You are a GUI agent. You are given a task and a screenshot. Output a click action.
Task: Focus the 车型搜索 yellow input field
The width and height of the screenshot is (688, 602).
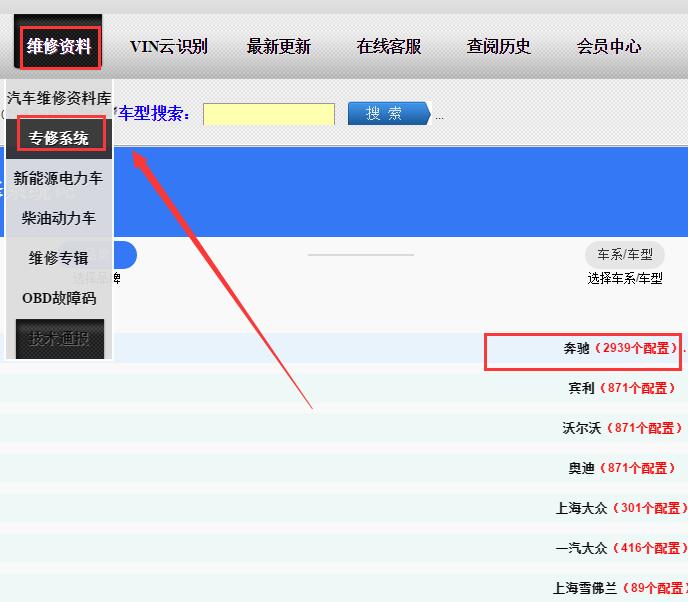(x=269, y=114)
